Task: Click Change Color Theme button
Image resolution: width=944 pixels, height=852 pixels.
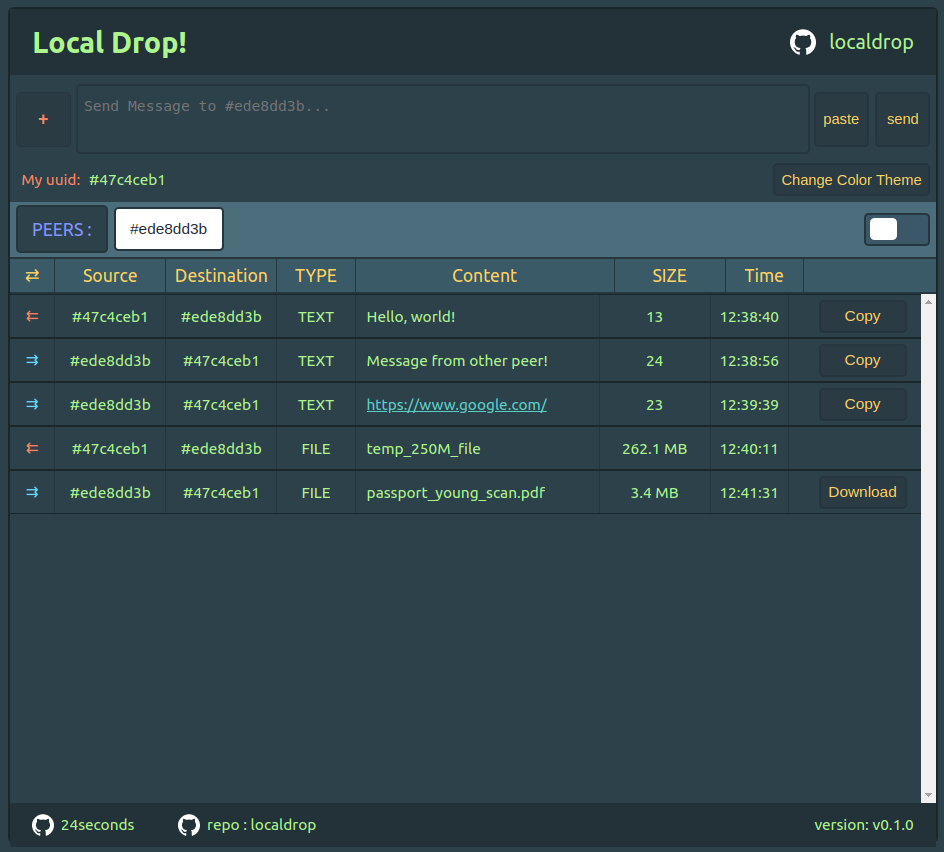Action: pyautogui.click(x=851, y=180)
